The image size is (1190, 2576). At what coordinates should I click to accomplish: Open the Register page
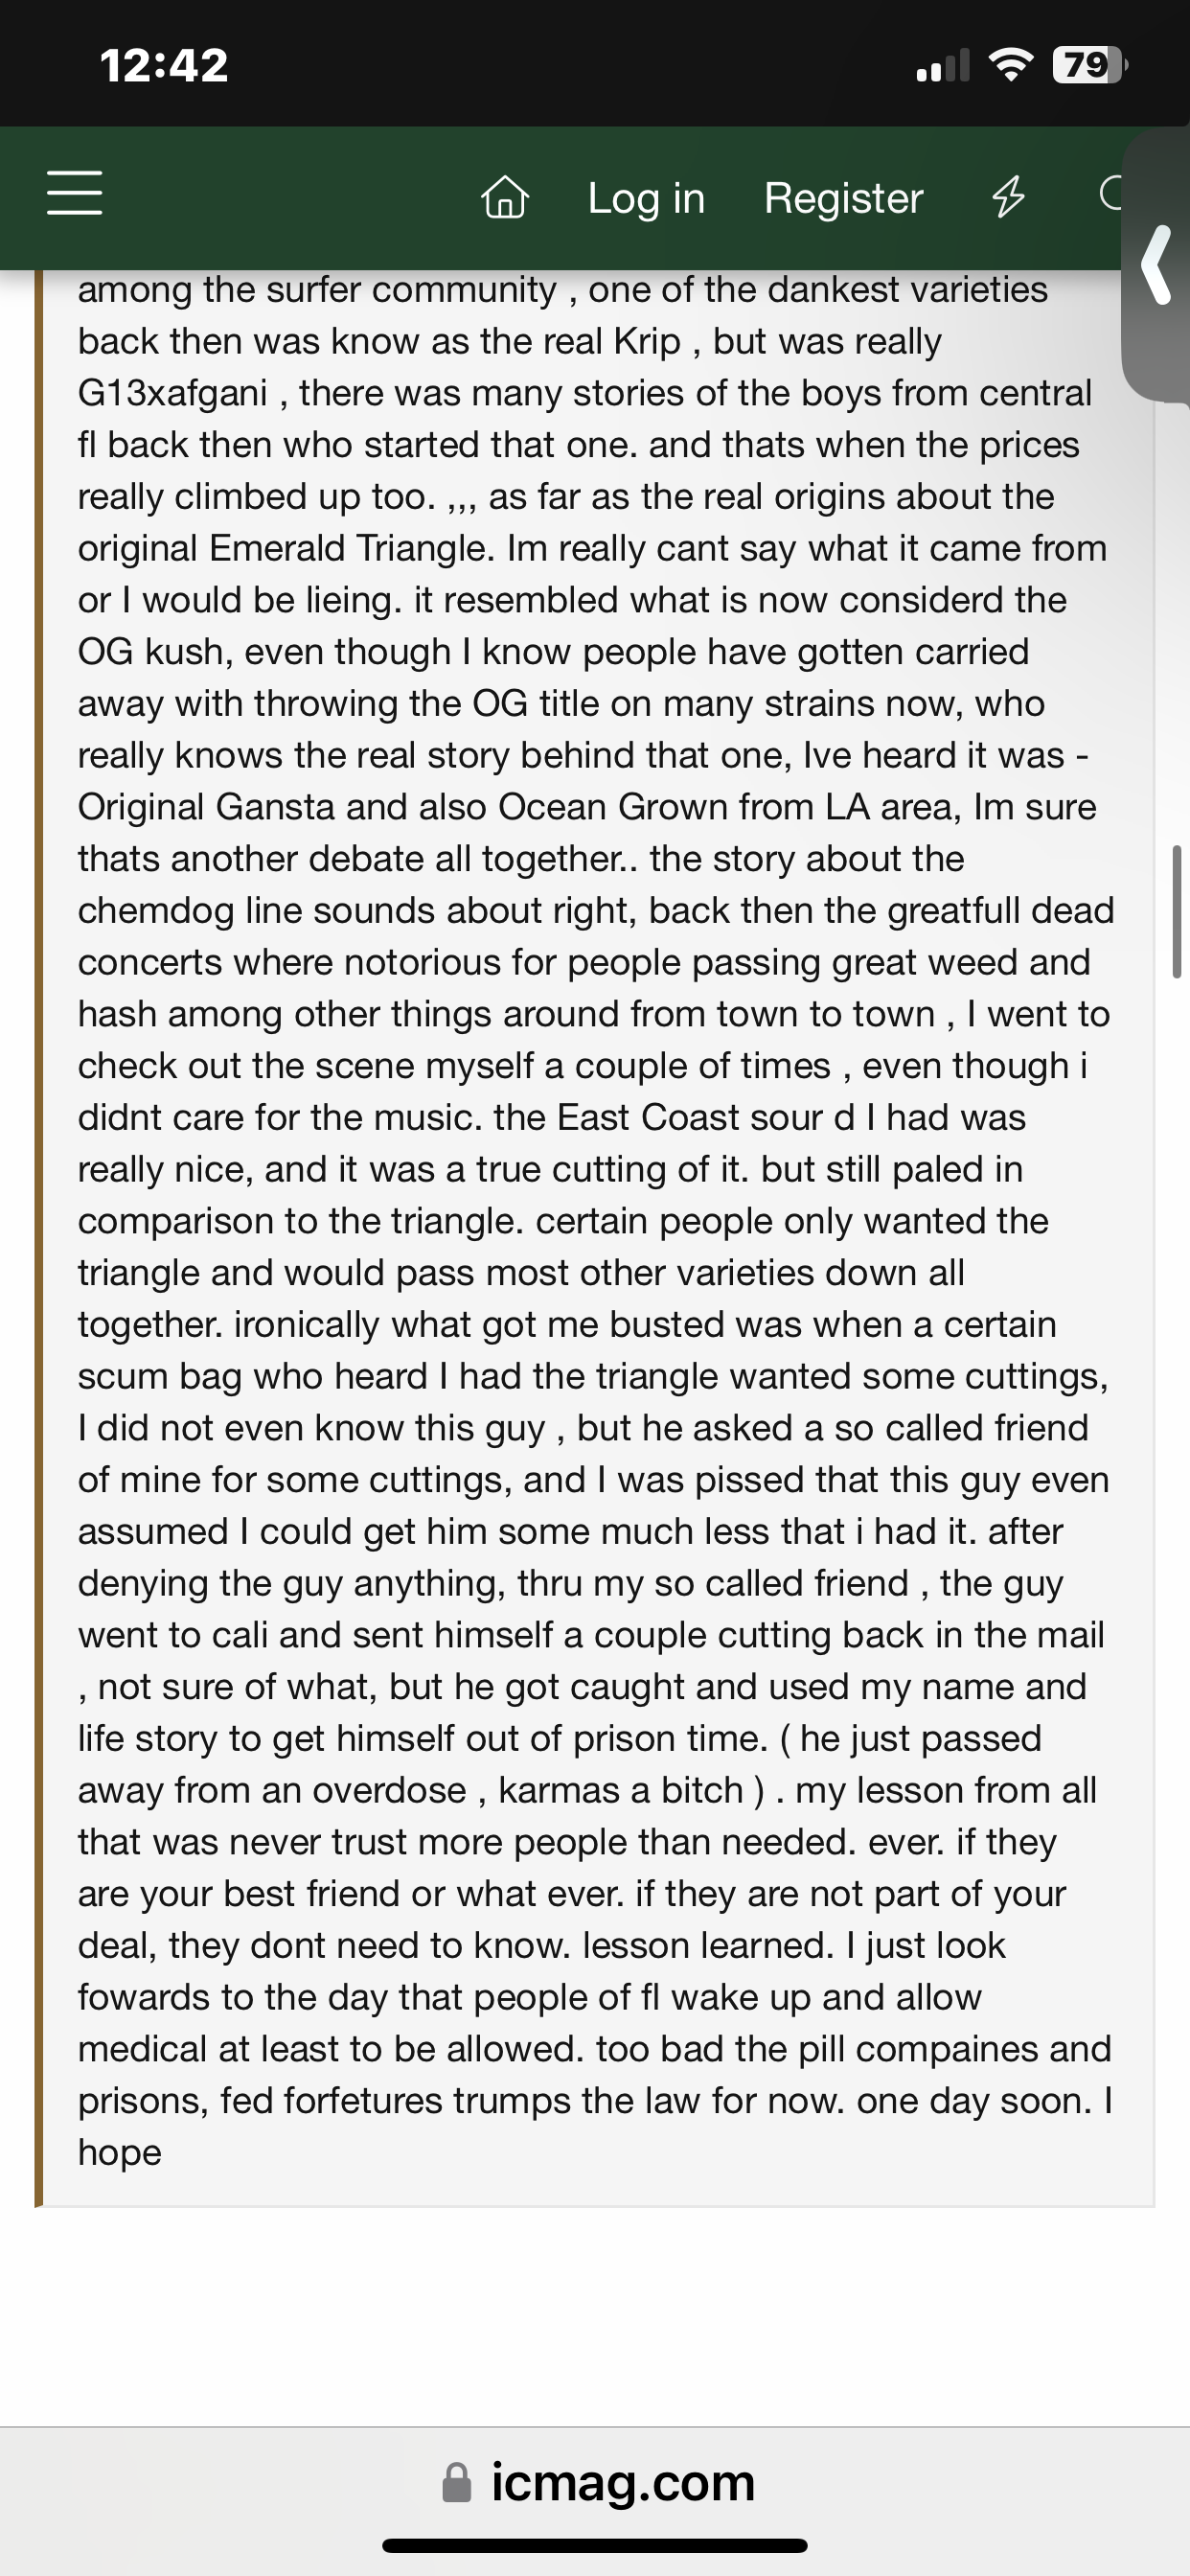point(843,198)
